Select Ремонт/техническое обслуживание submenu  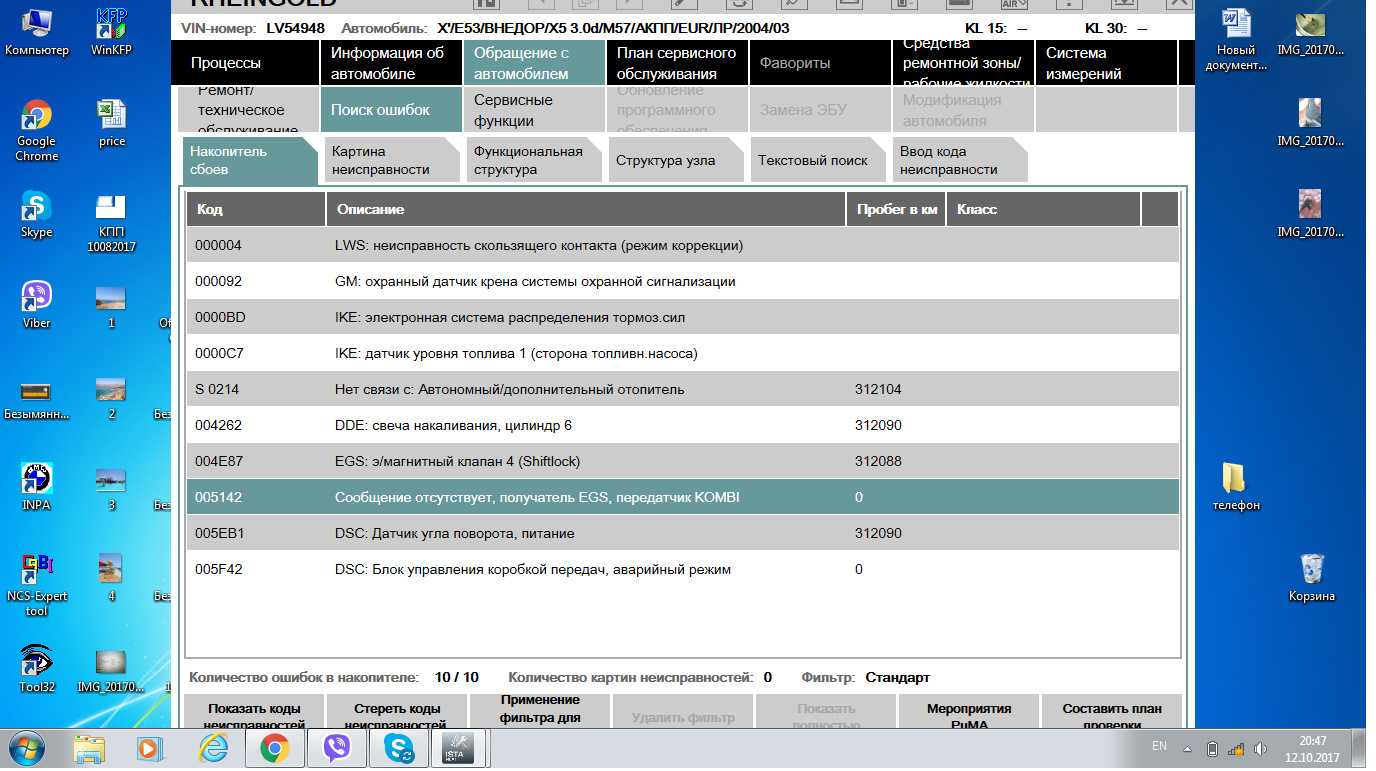click(250, 110)
